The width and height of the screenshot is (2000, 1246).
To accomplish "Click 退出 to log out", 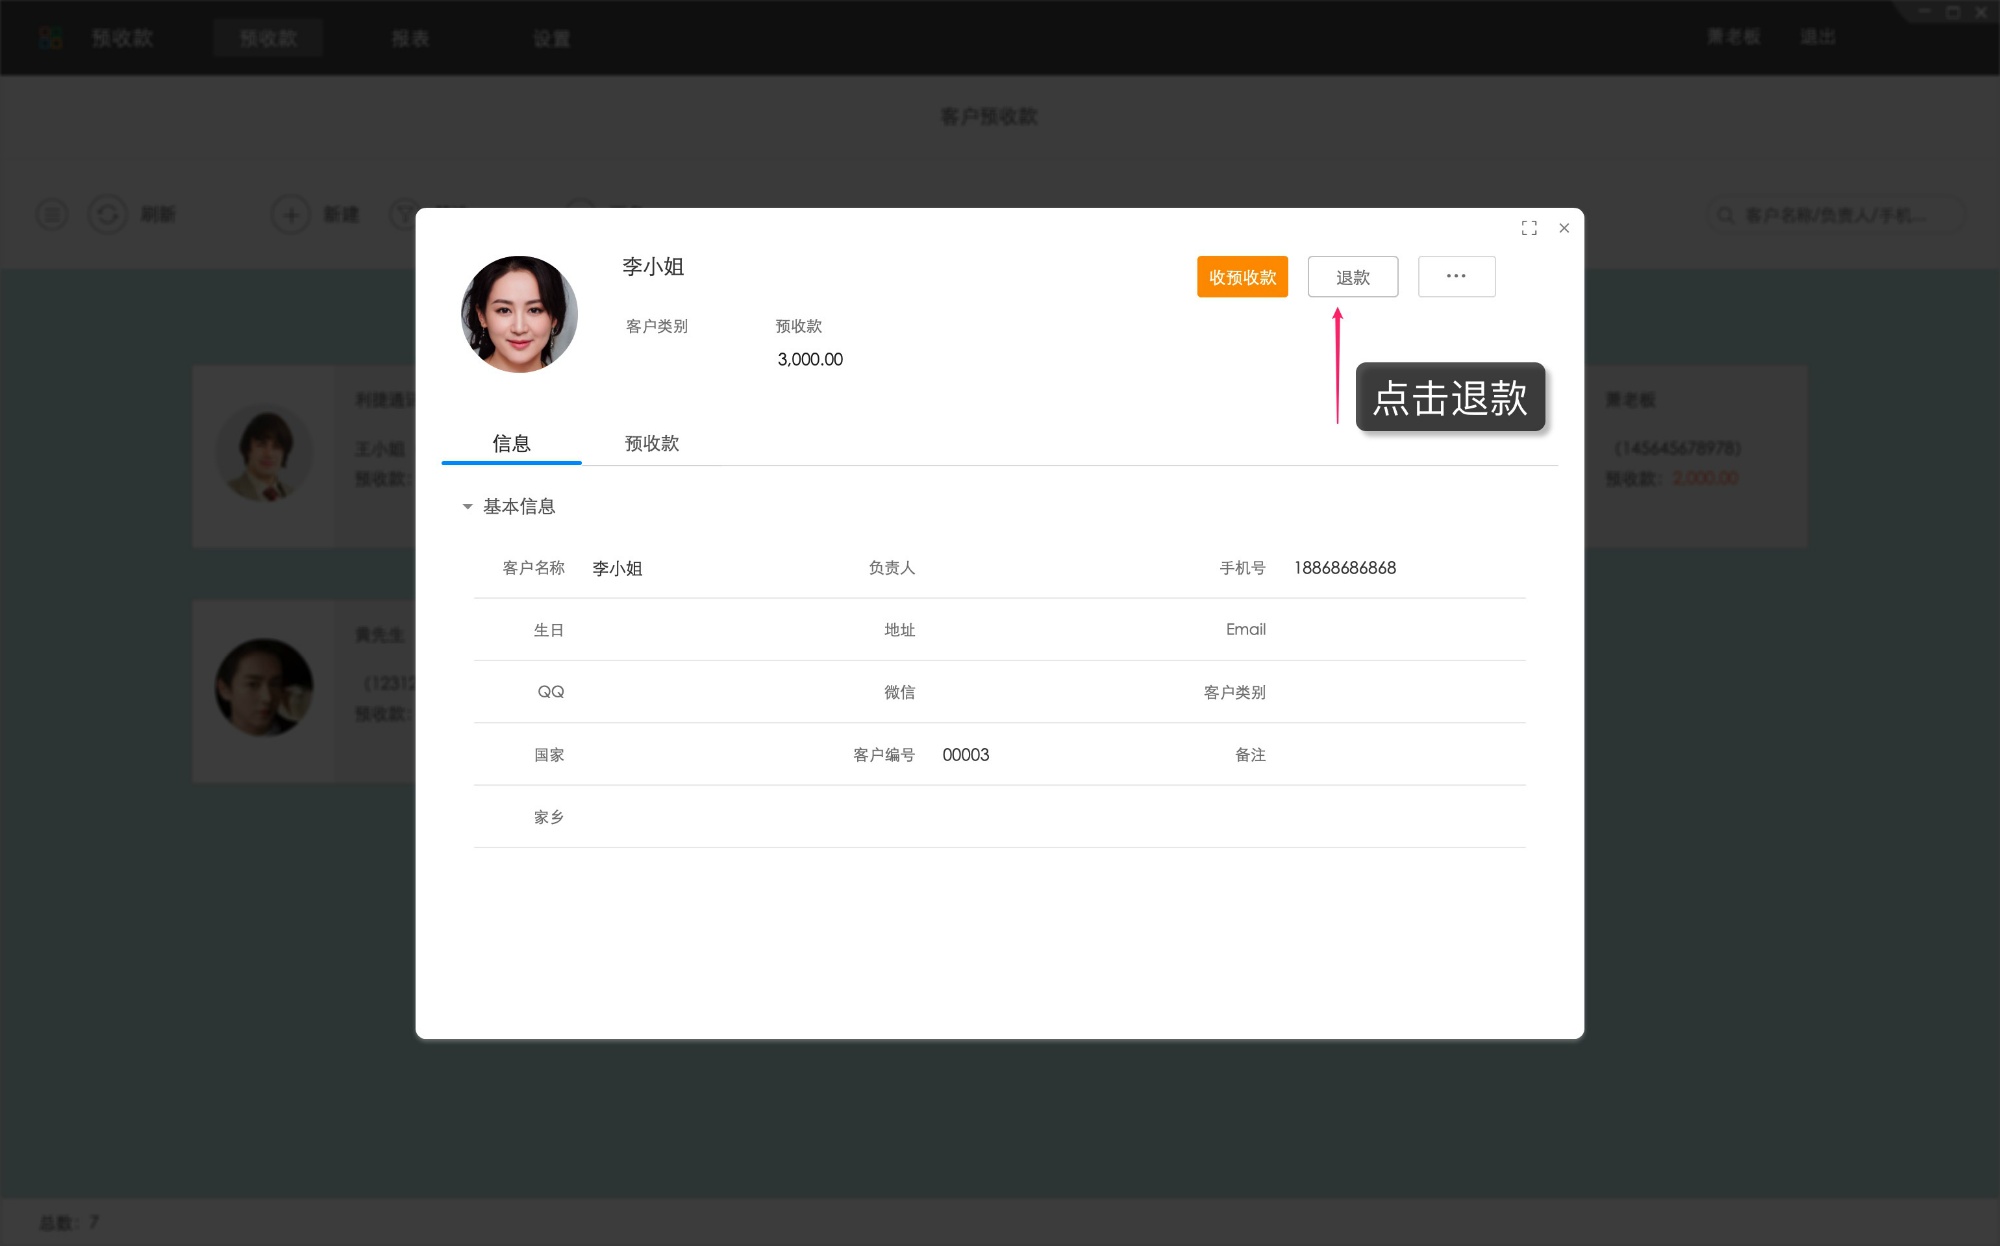I will (1818, 36).
